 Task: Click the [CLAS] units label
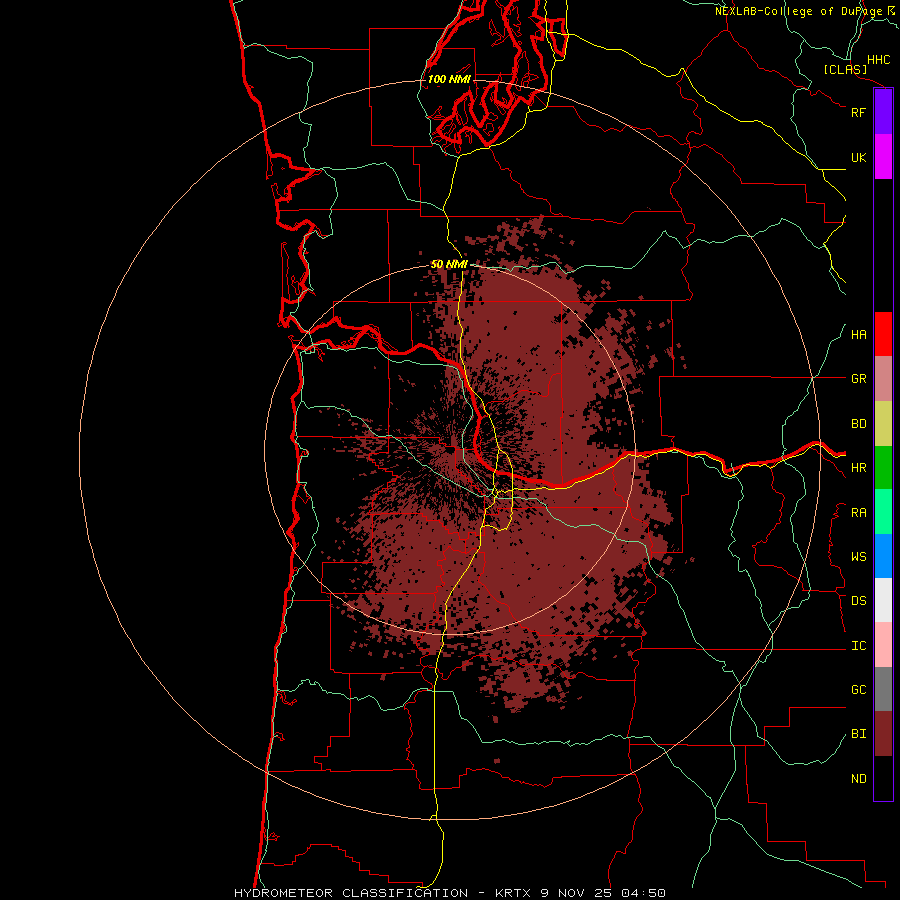coord(845,70)
